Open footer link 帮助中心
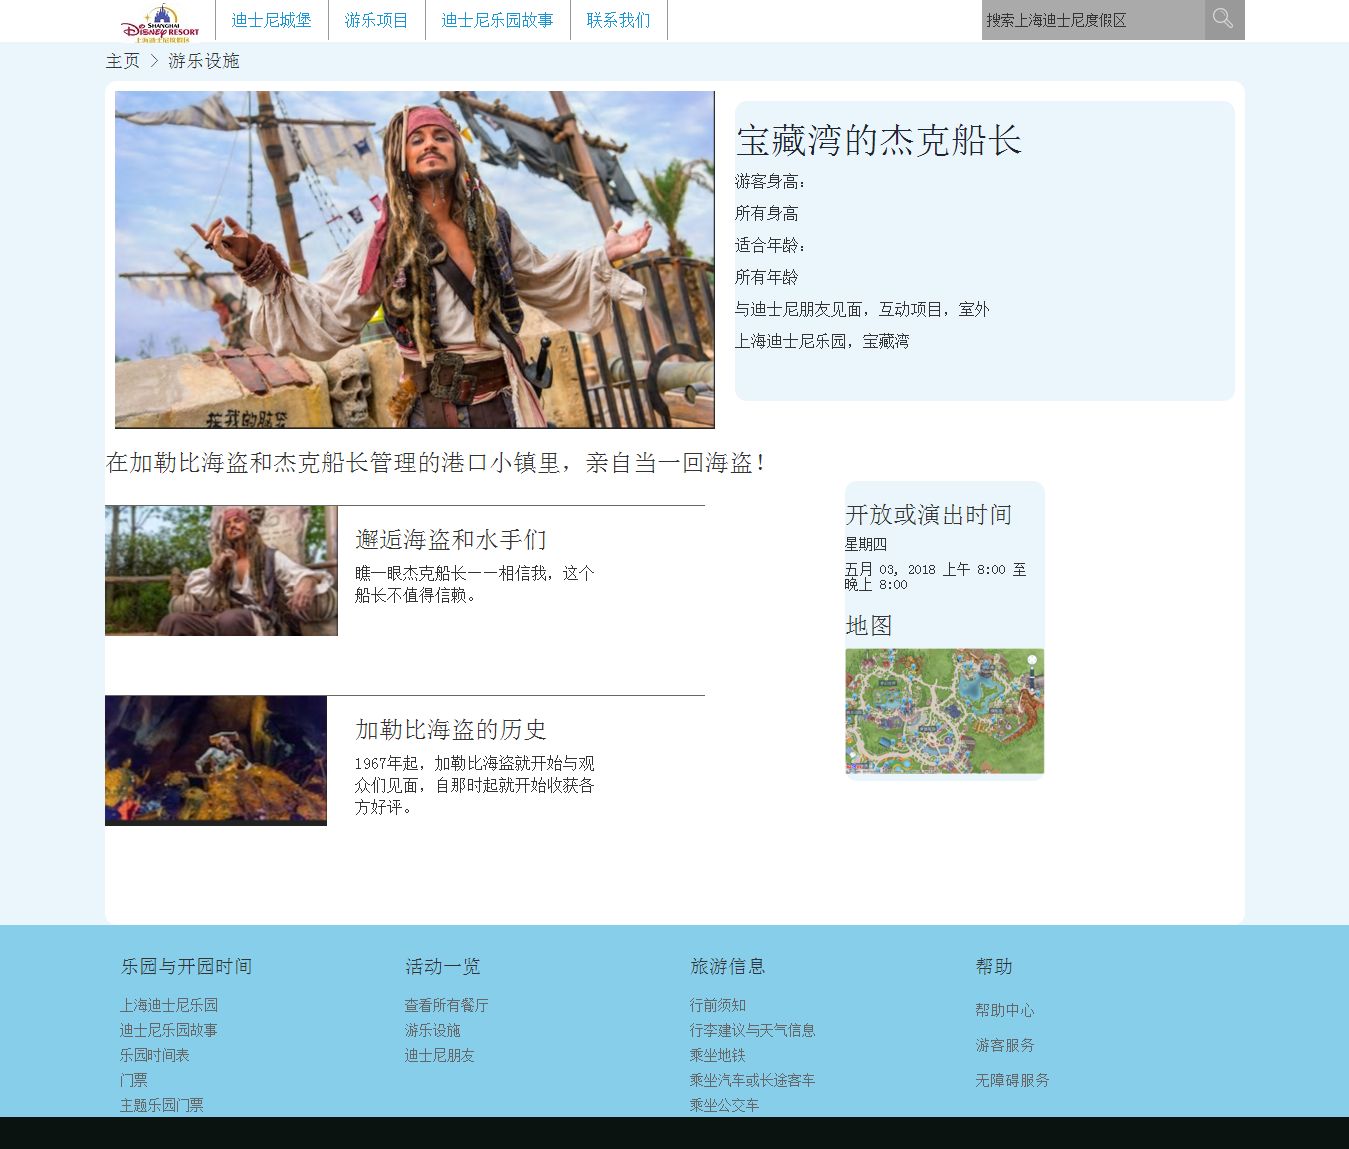Viewport: 1349px width, 1149px height. click(x=1005, y=1010)
